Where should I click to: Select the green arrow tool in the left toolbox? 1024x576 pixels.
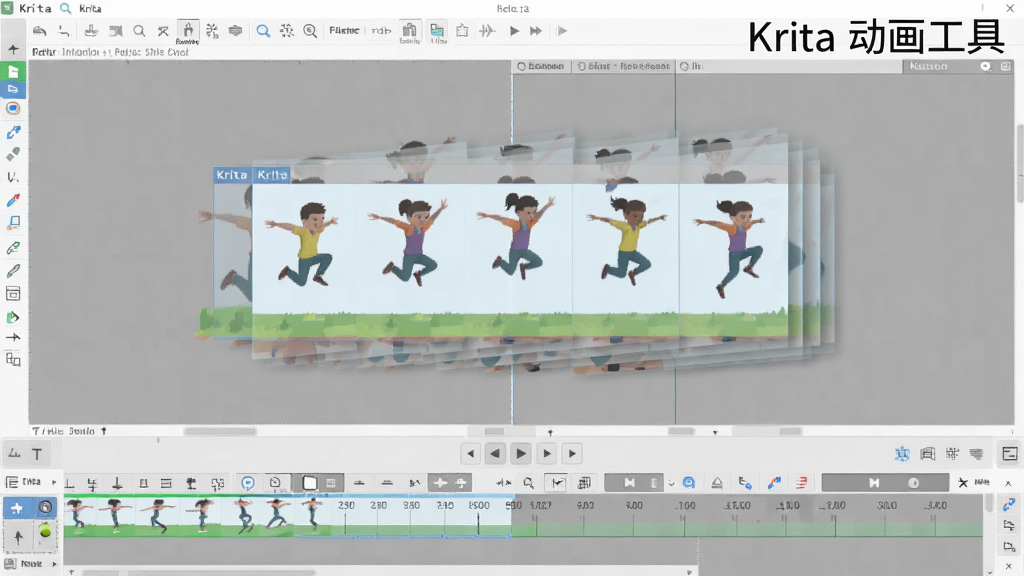pyautogui.click(x=13, y=317)
